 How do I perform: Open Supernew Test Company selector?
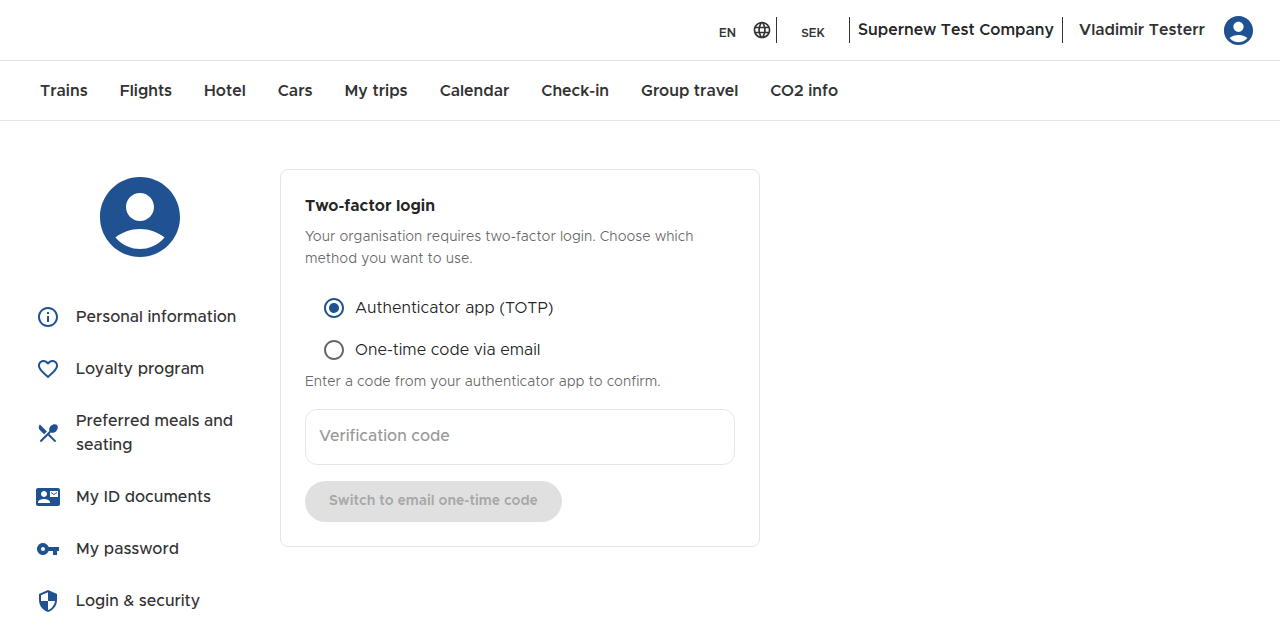point(956,30)
